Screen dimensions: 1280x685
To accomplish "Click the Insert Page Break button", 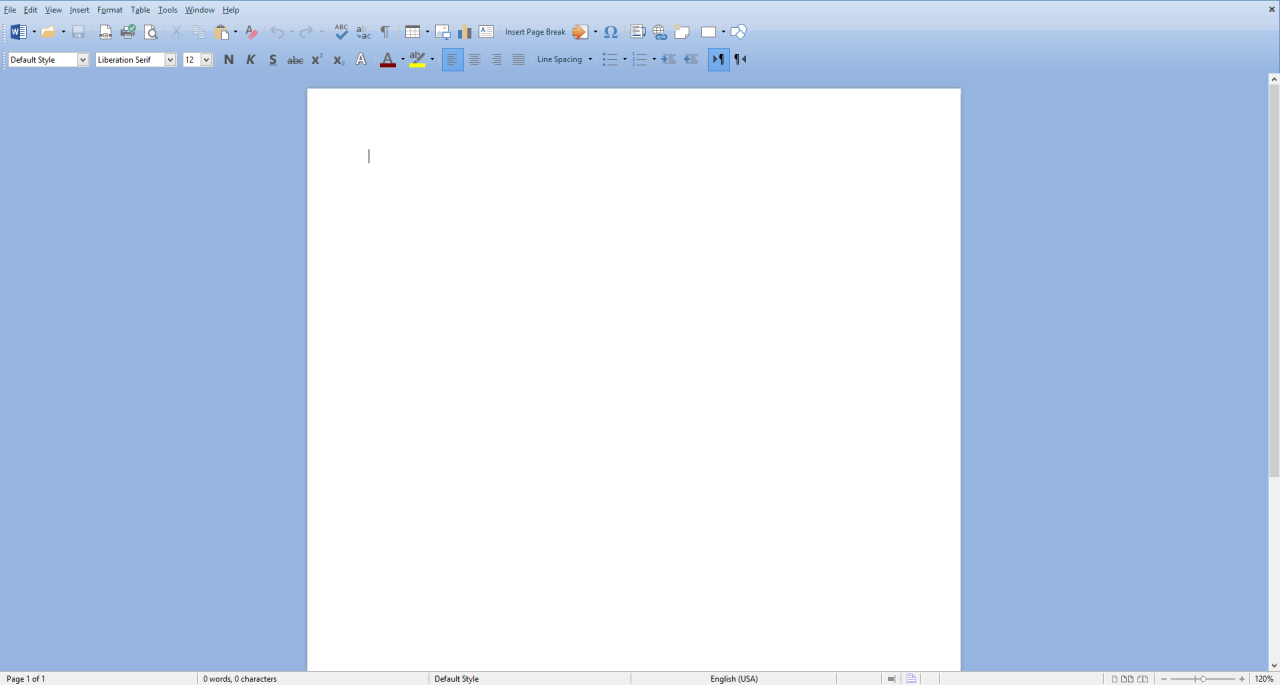I will (535, 32).
